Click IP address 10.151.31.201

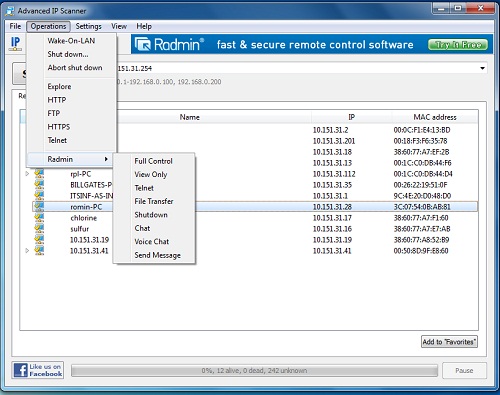[x=334, y=141]
